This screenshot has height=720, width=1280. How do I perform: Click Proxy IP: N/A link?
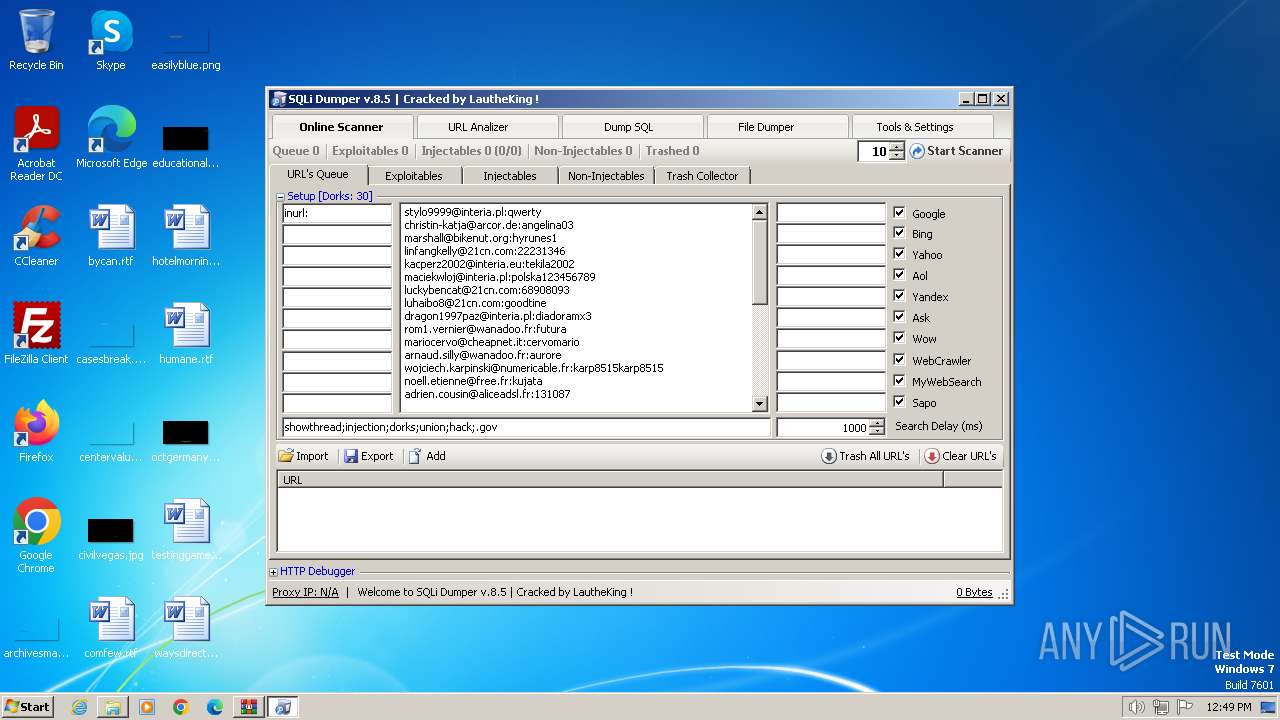pyautogui.click(x=305, y=592)
